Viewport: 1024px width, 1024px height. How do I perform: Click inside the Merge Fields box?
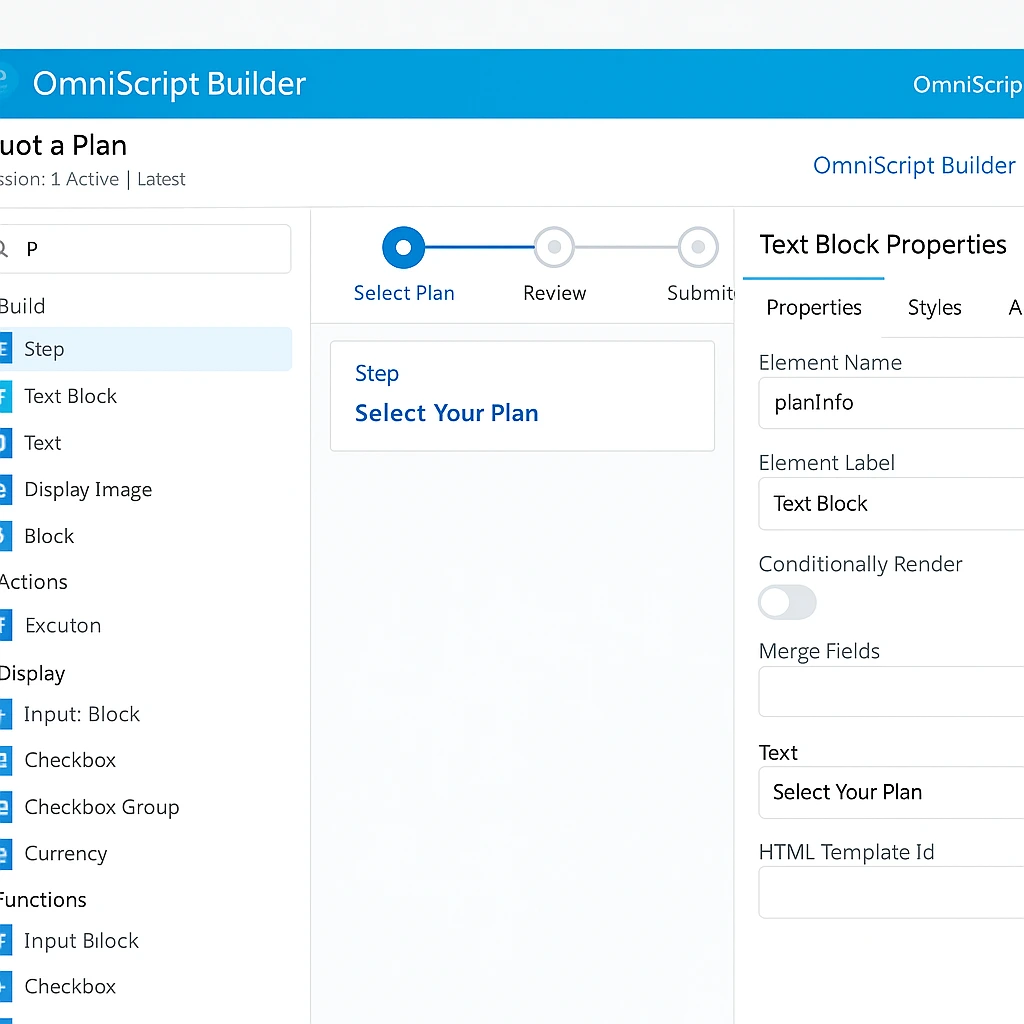pos(890,691)
